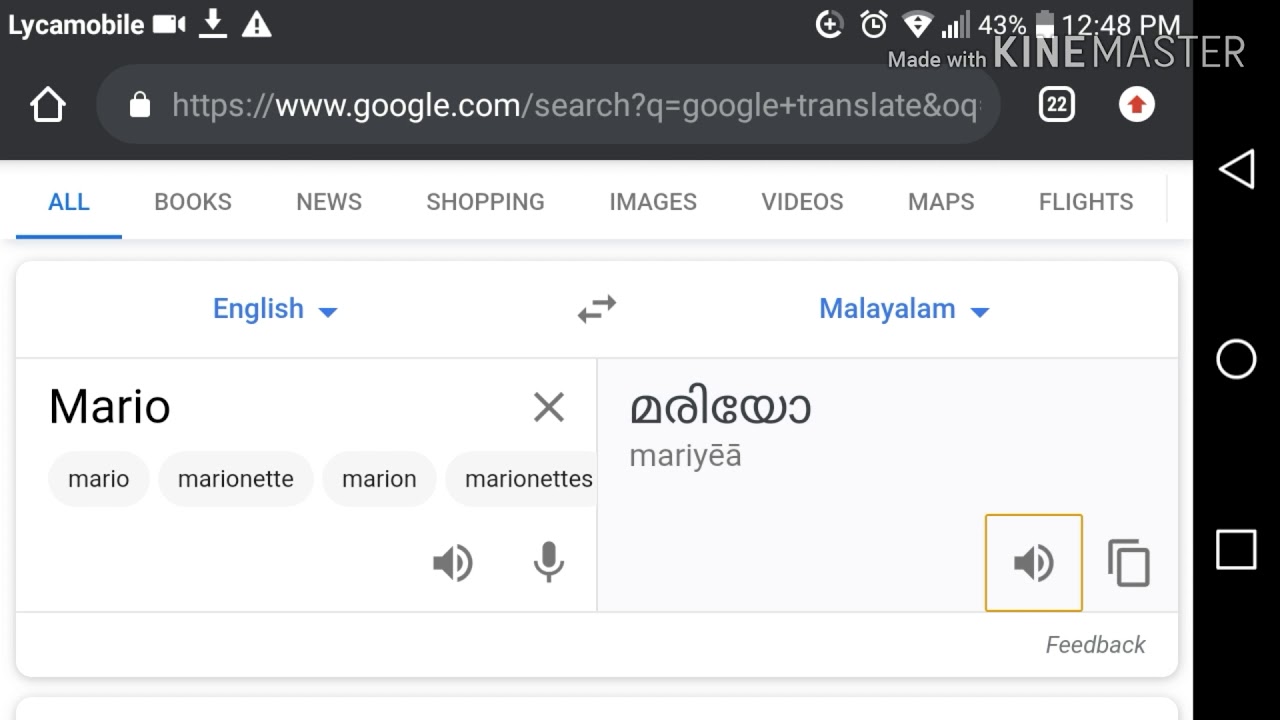Choose the marion suggestion chip
Image resolution: width=1280 pixels, height=720 pixels.
[x=379, y=479]
